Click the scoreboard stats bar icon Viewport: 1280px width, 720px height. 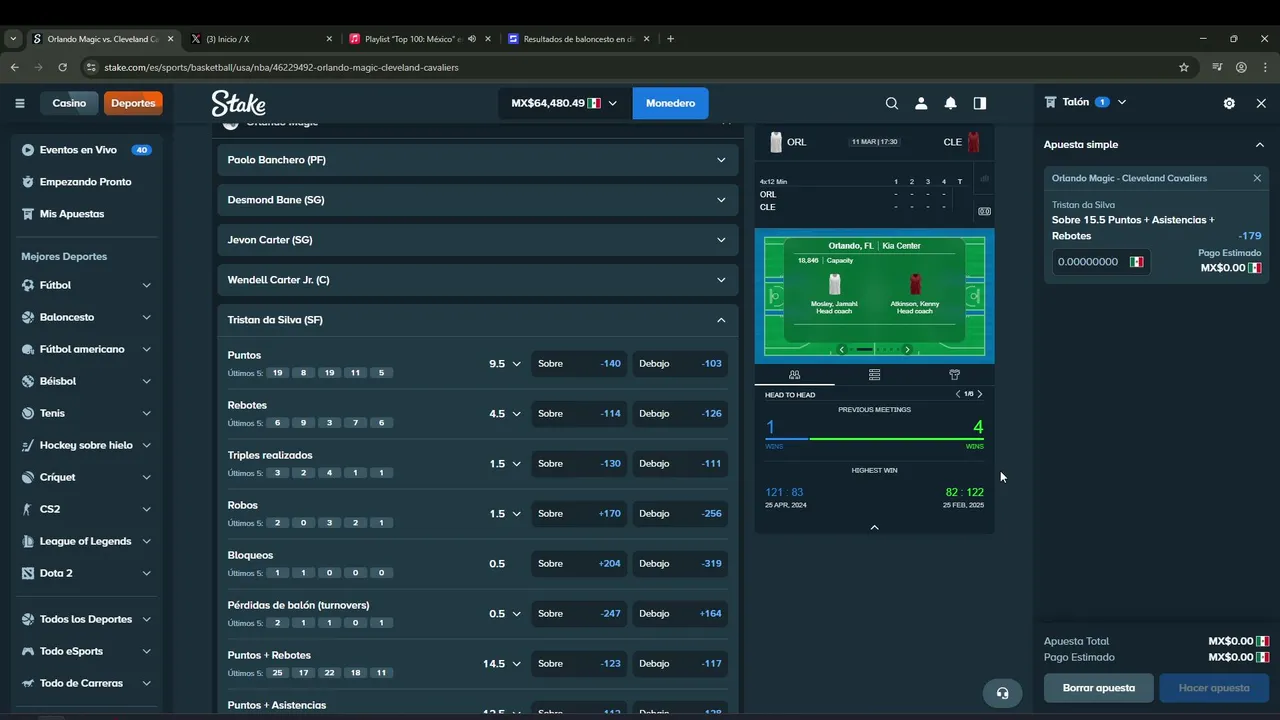[984, 179]
